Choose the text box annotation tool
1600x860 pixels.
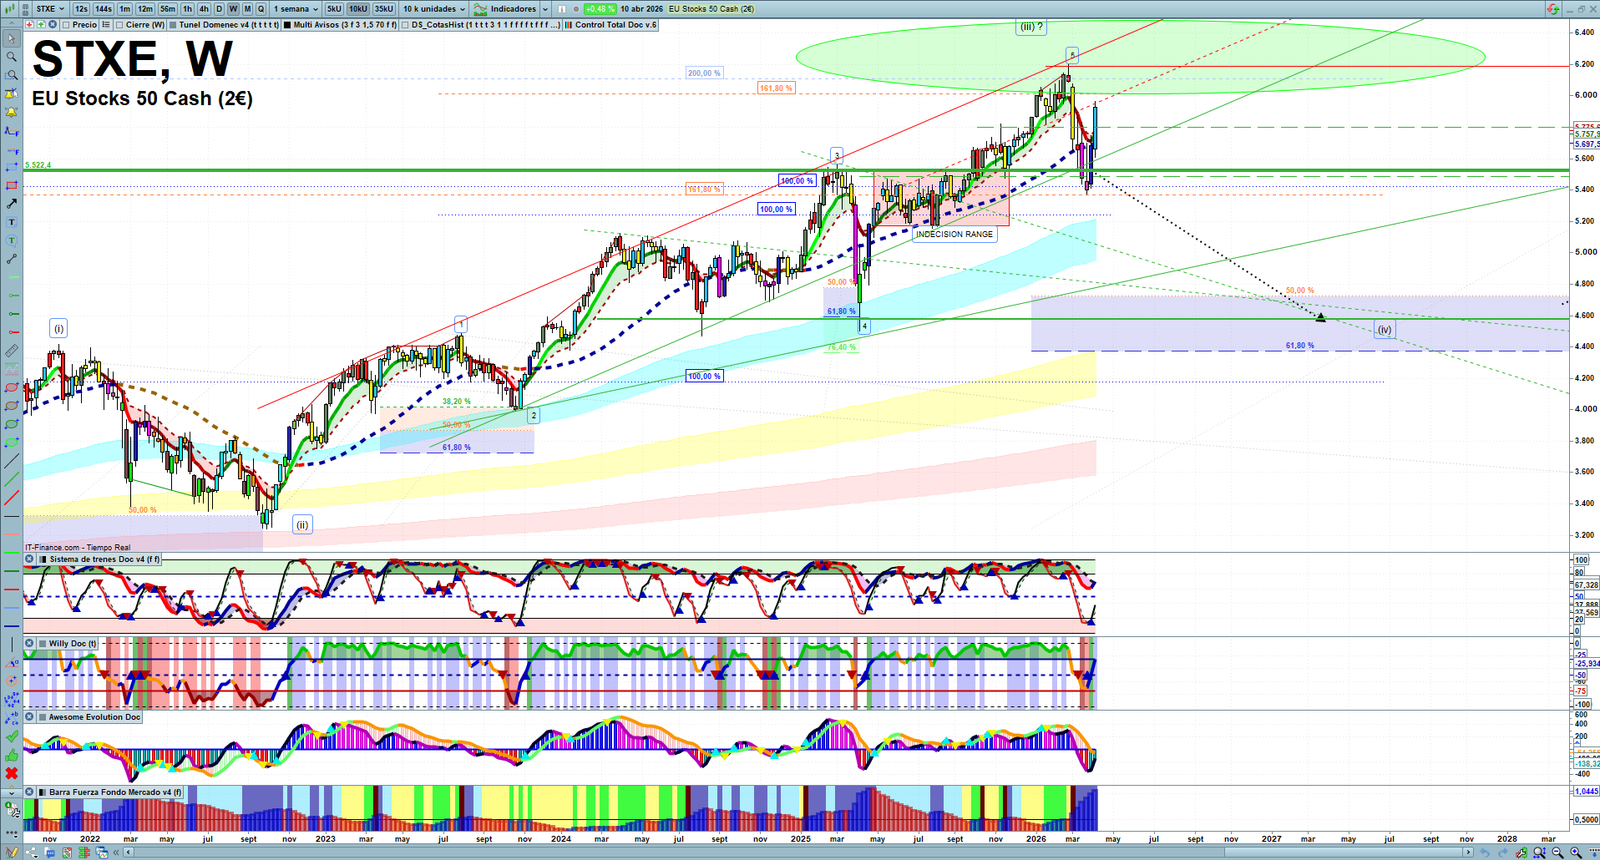click(11, 222)
